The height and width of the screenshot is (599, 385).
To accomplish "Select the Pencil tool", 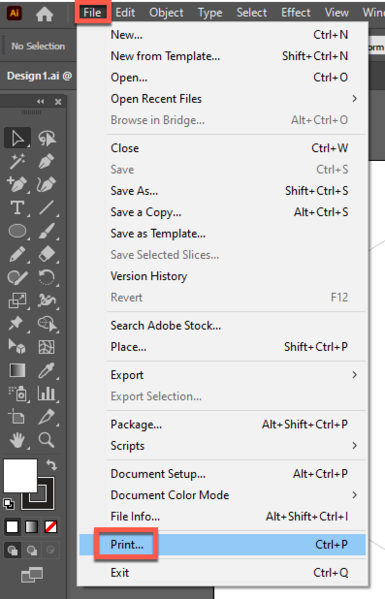I will 17,254.
